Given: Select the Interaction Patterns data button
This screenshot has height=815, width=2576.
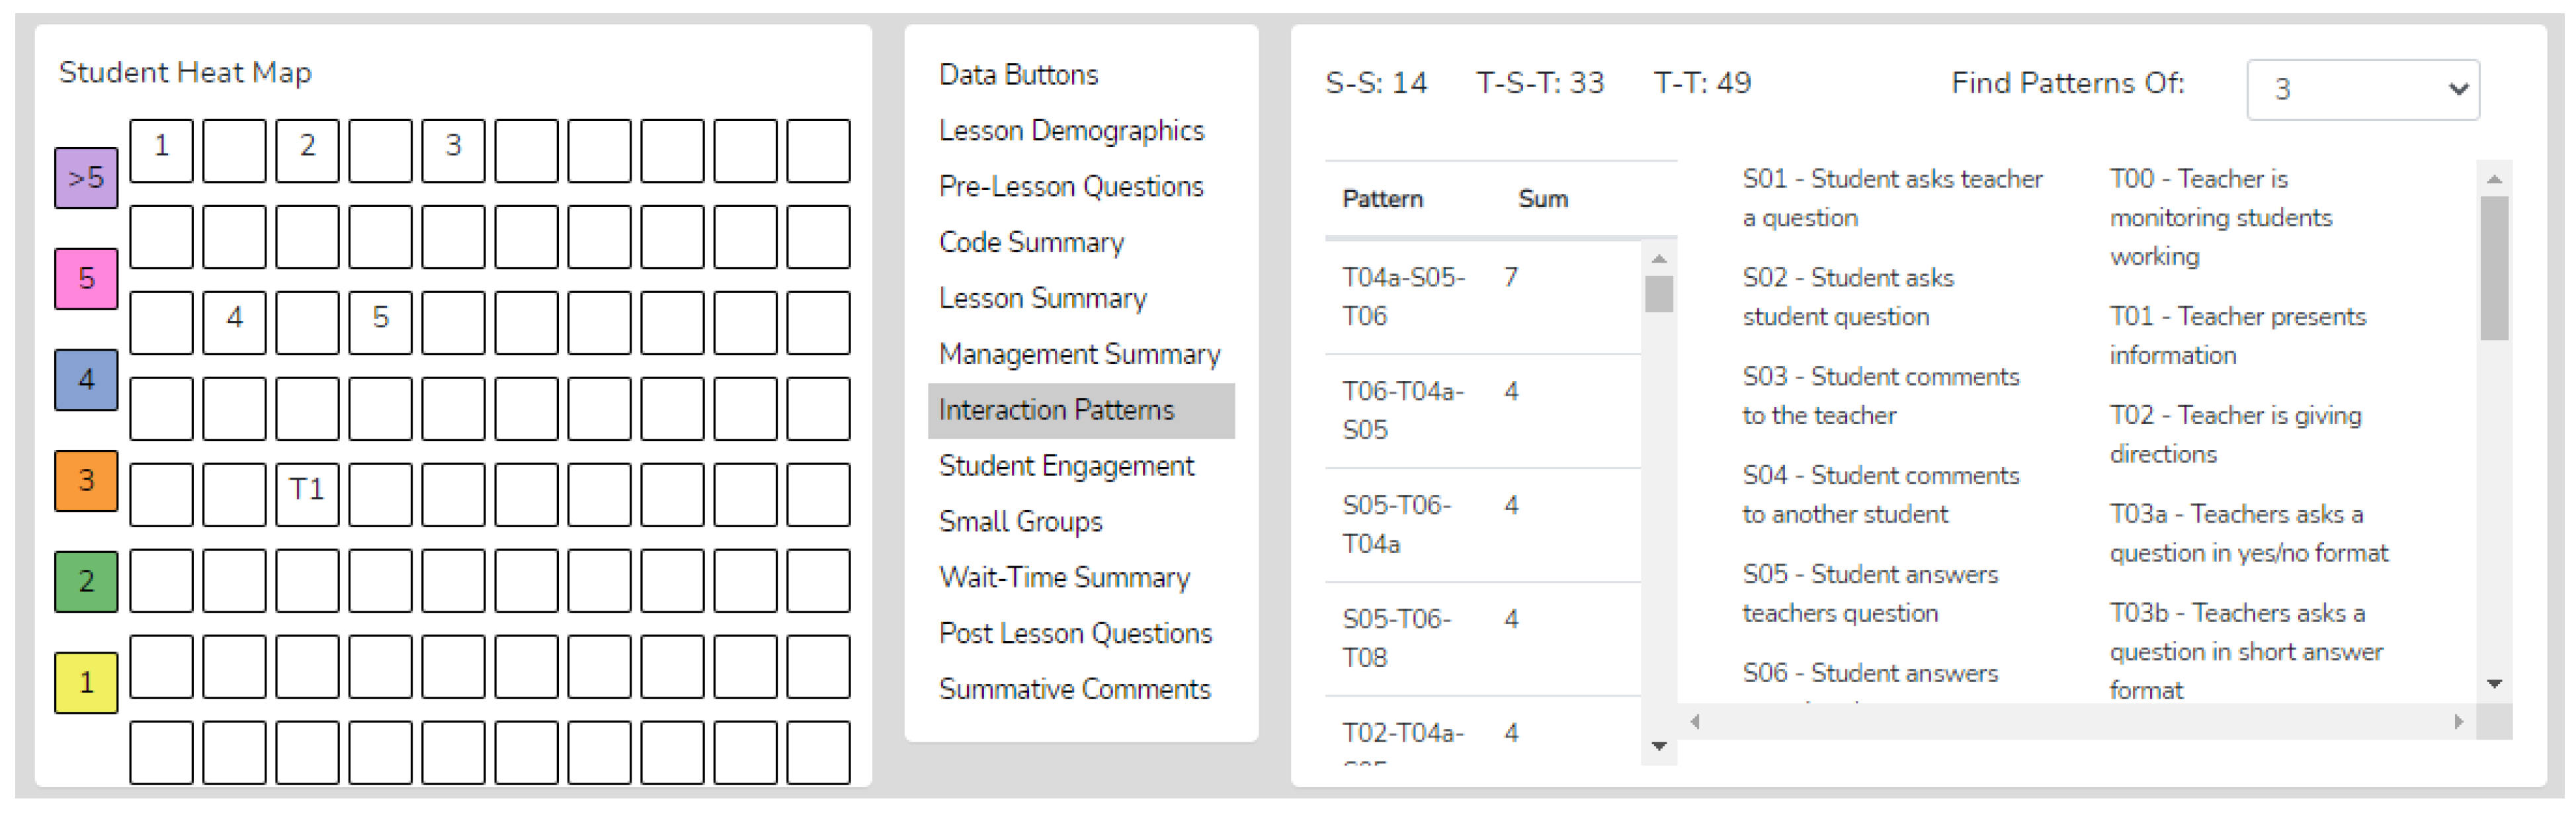Looking at the screenshot, I should pyautogui.click(x=1056, y=410).
